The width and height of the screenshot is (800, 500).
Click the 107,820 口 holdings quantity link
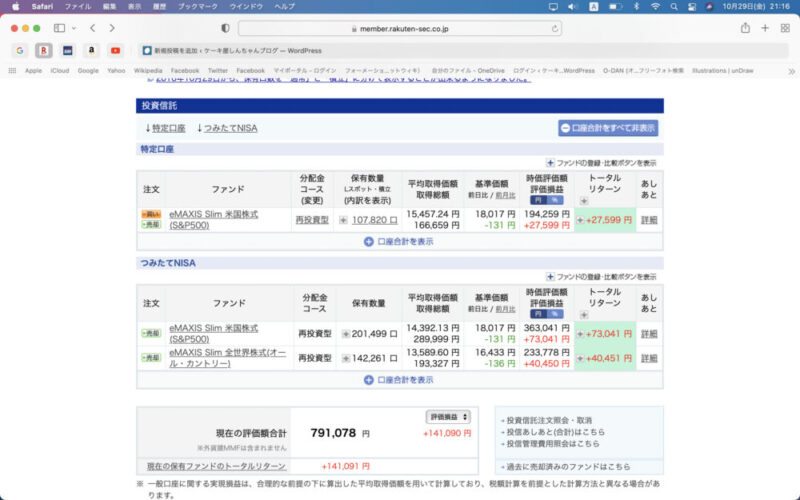pos(374,220)
